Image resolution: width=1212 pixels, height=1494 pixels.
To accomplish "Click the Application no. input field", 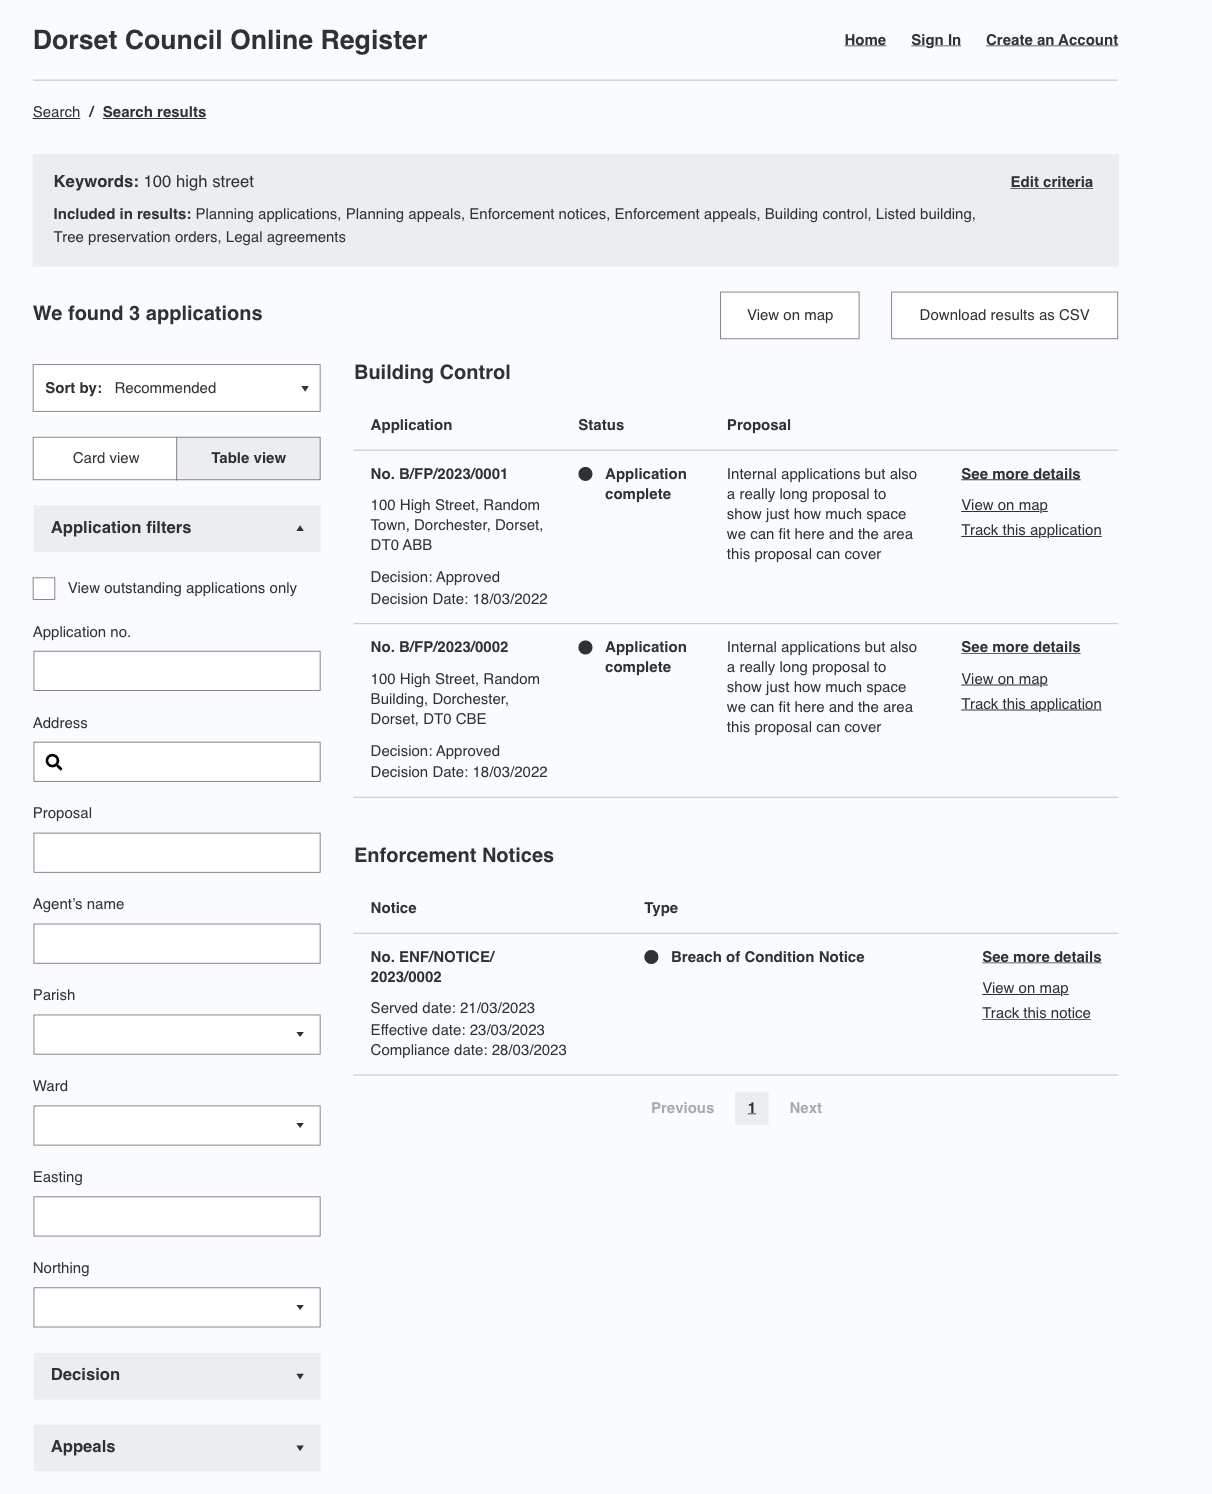I will [176, 670].
